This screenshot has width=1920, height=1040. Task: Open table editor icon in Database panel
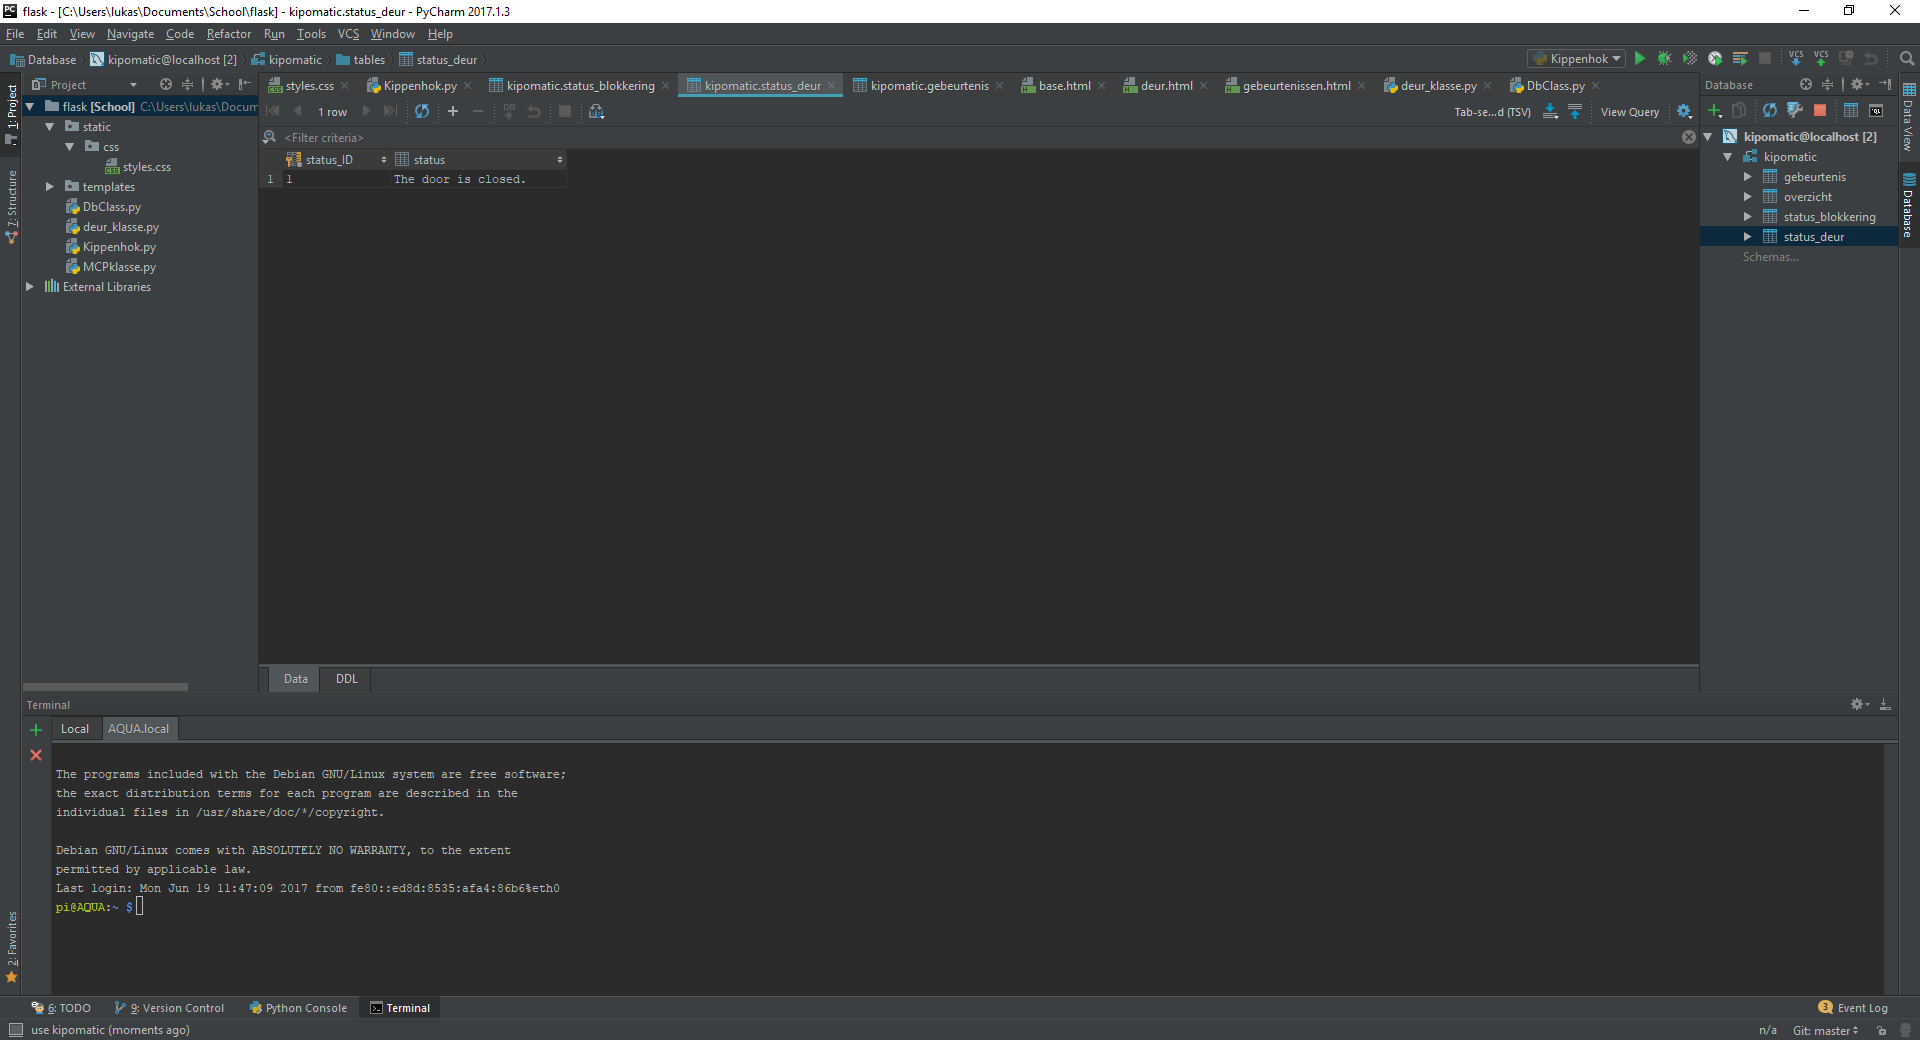(x=1851, y=110)
